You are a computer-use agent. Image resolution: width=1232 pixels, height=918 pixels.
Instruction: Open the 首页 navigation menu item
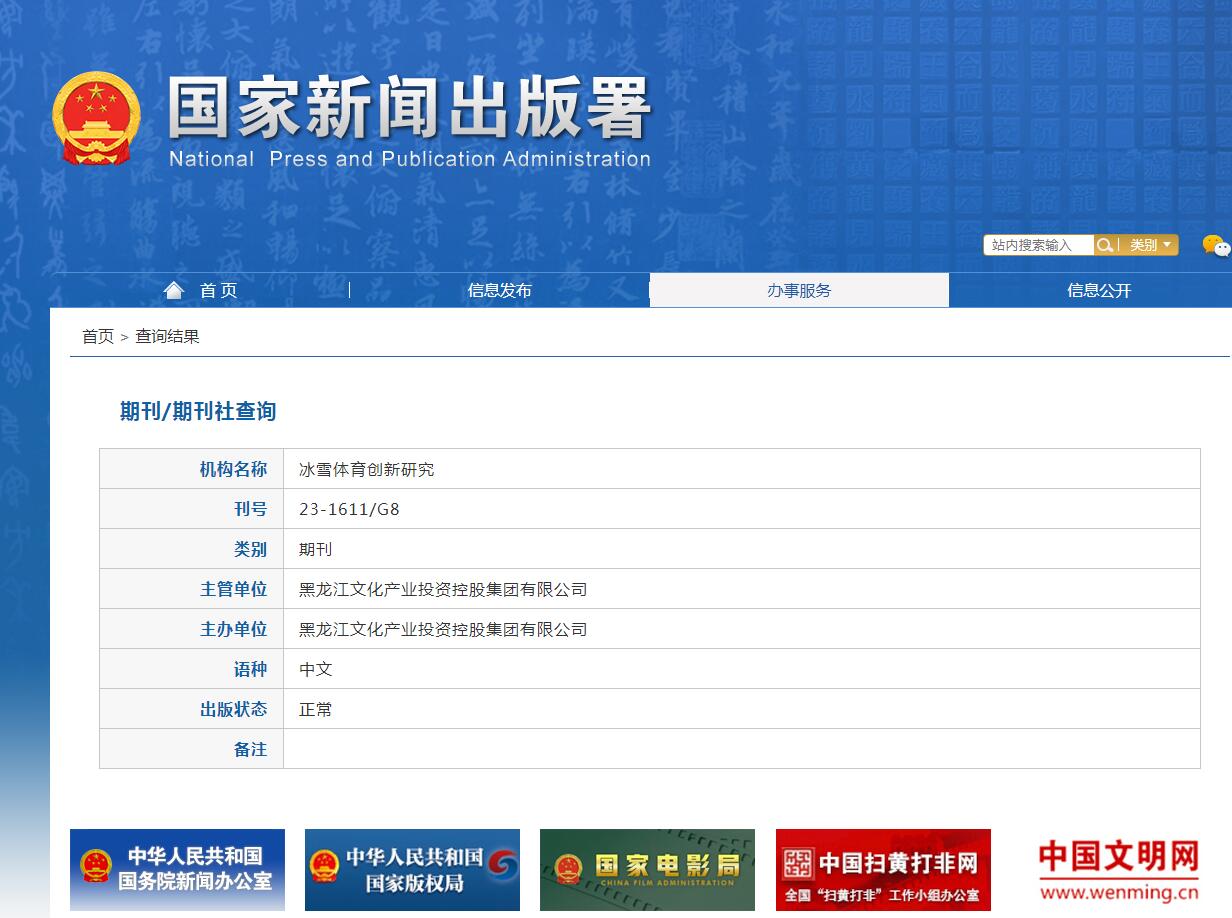pyautogui.click(x=218, y=290)
